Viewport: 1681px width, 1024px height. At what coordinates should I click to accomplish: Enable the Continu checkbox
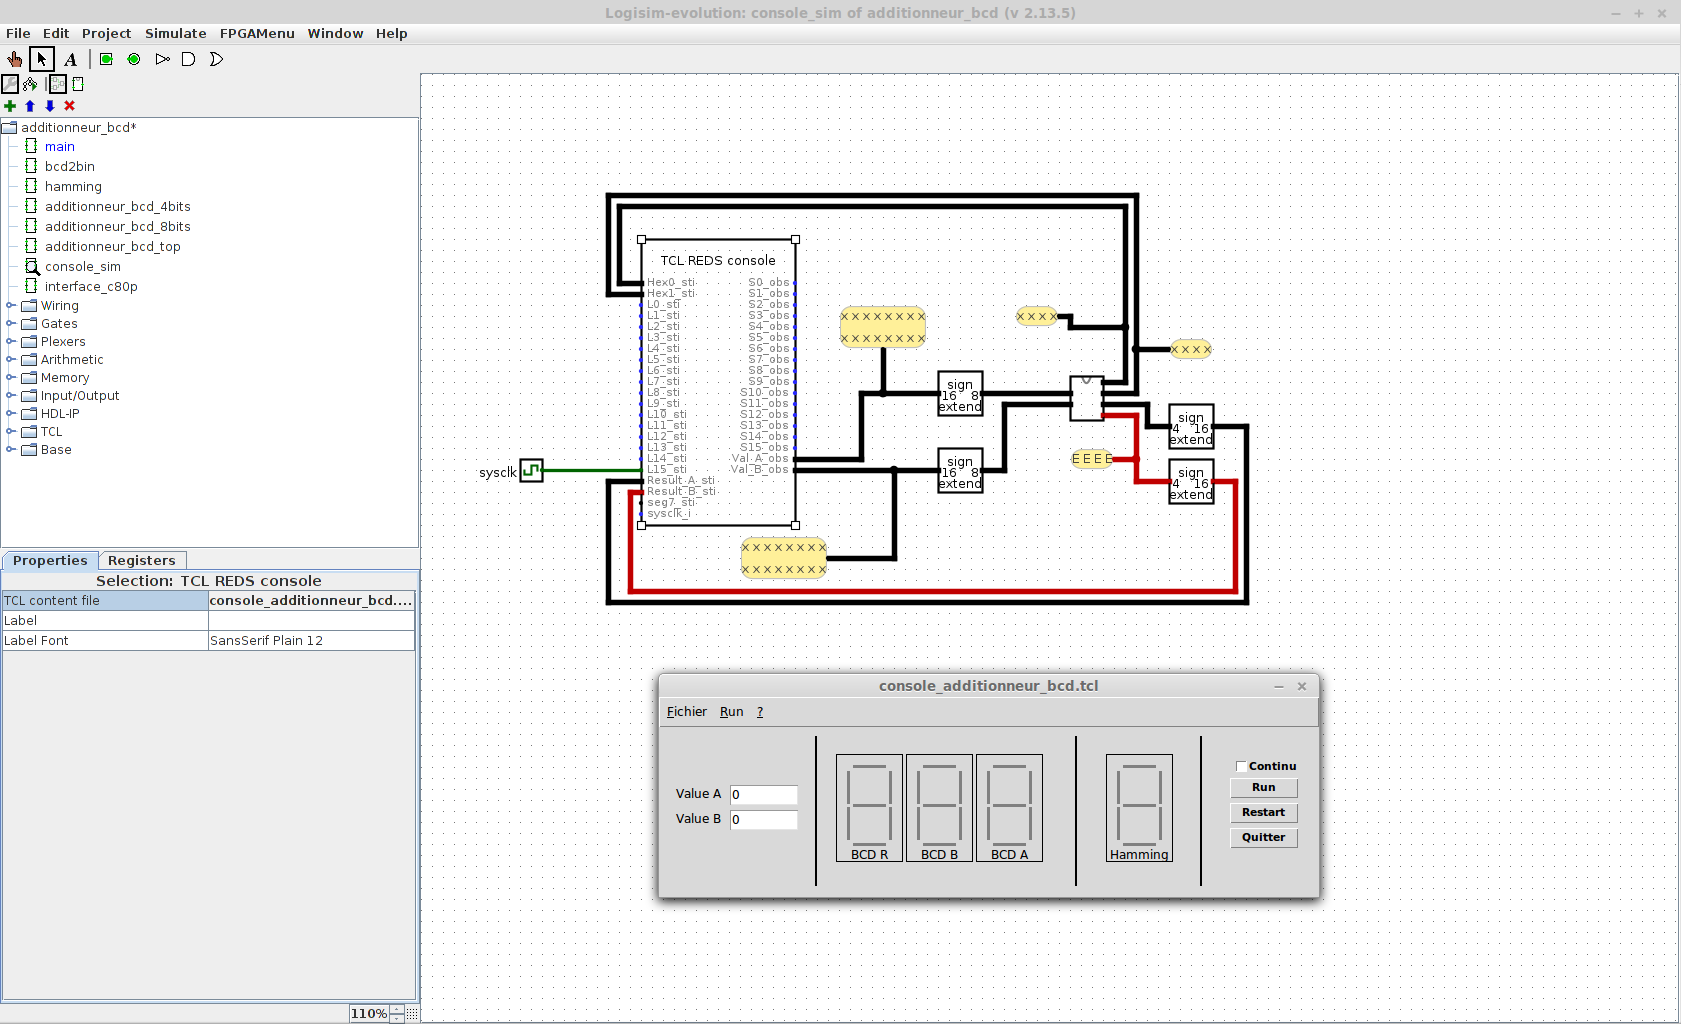[1241, 767]
